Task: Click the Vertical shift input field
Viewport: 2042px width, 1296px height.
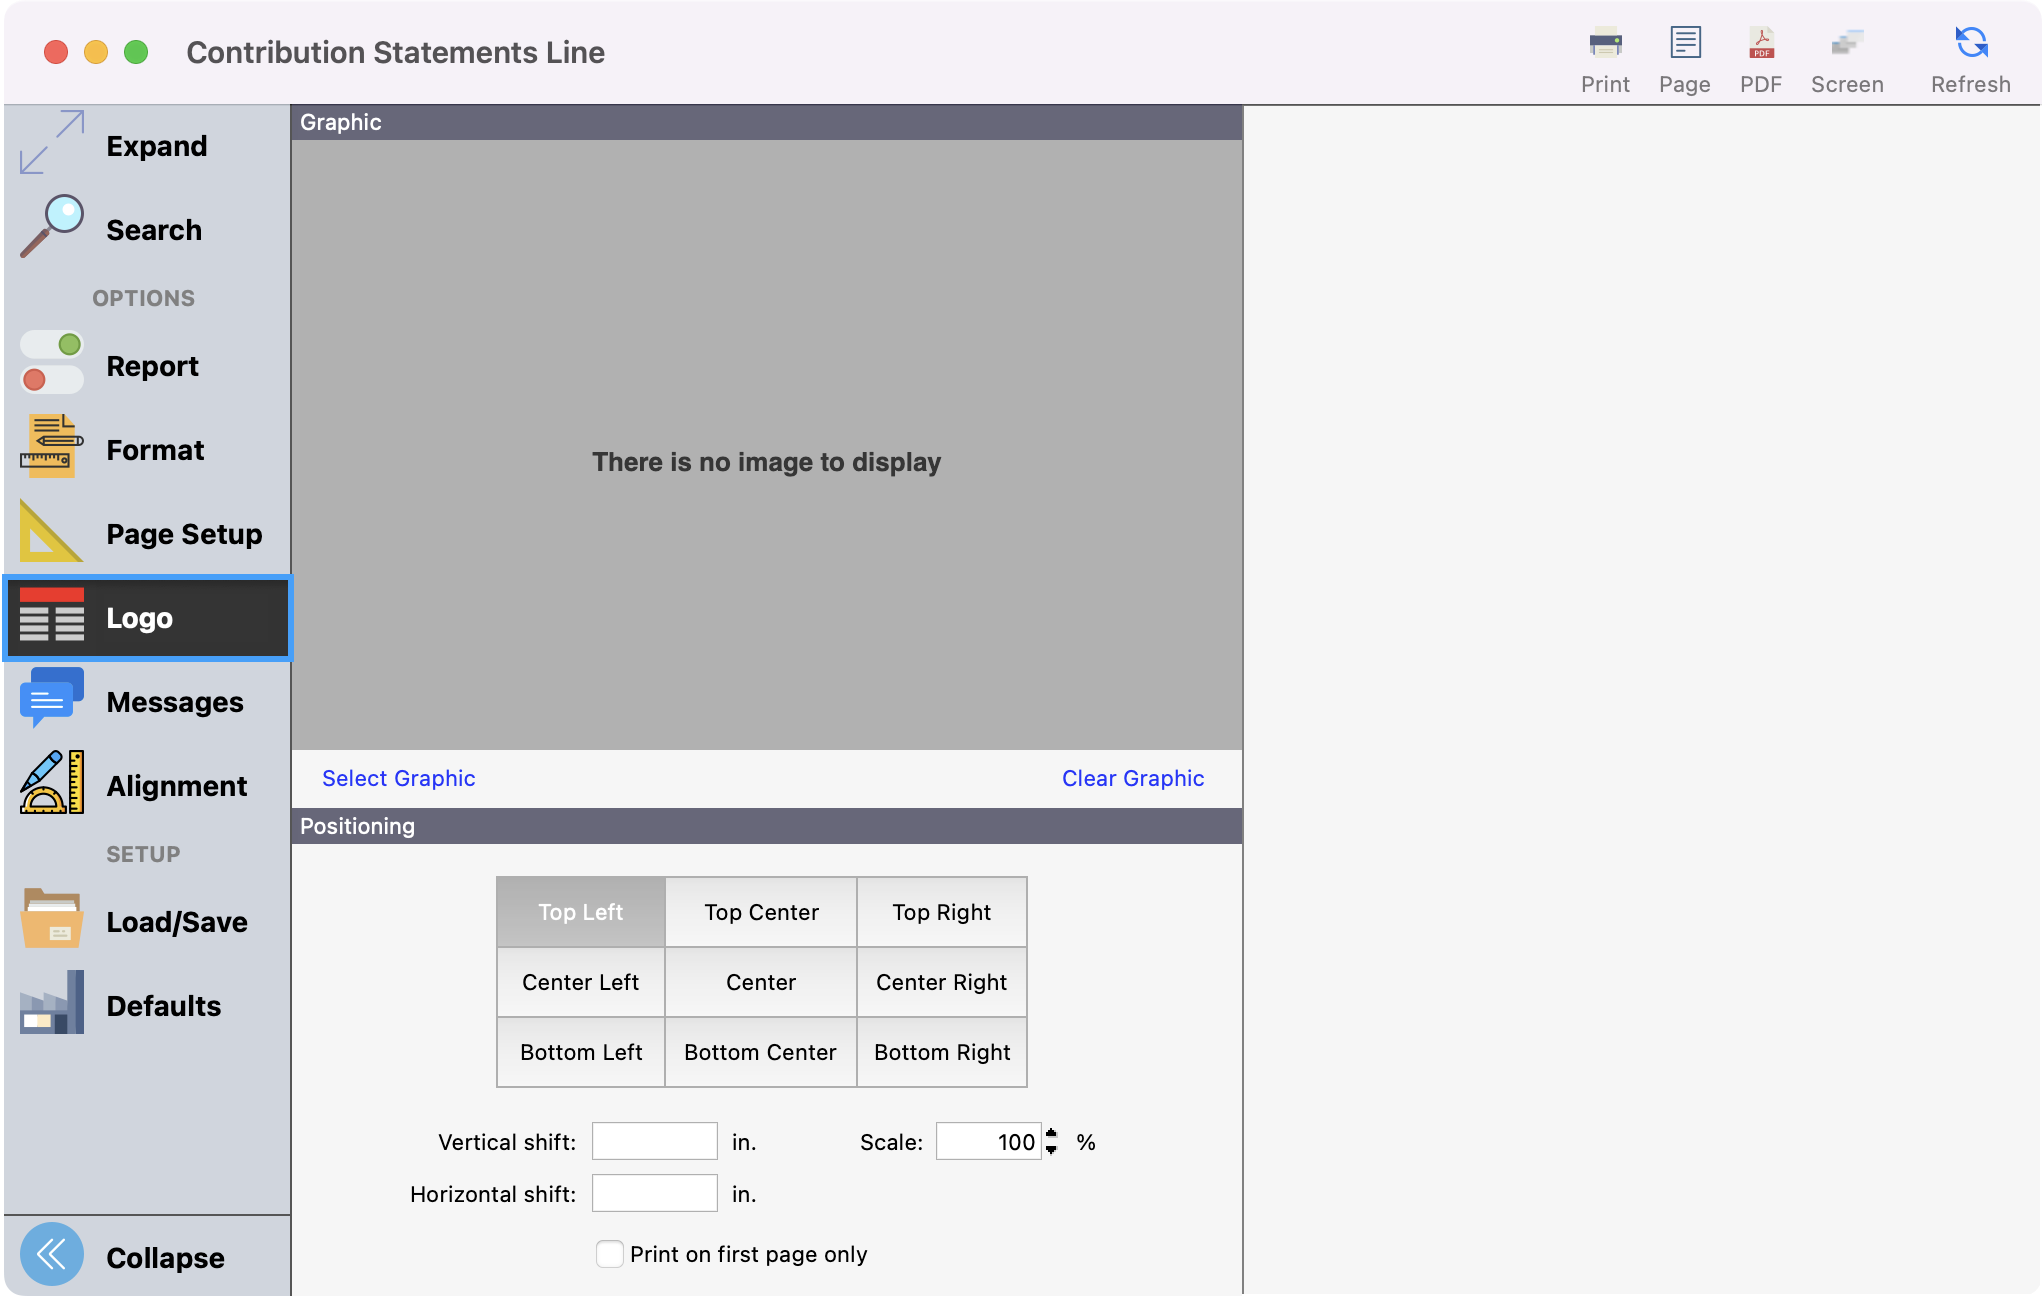Action: tap(654, 1141)
